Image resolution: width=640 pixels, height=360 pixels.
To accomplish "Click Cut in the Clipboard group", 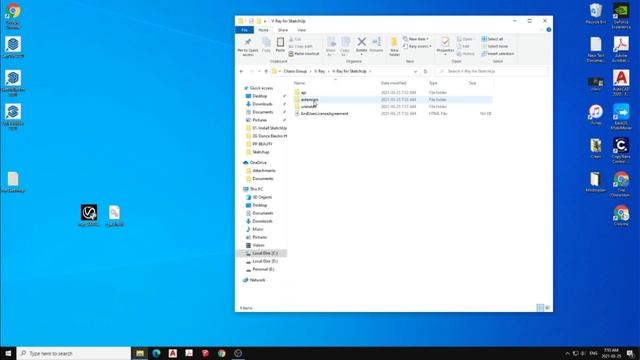I will 295,39.
